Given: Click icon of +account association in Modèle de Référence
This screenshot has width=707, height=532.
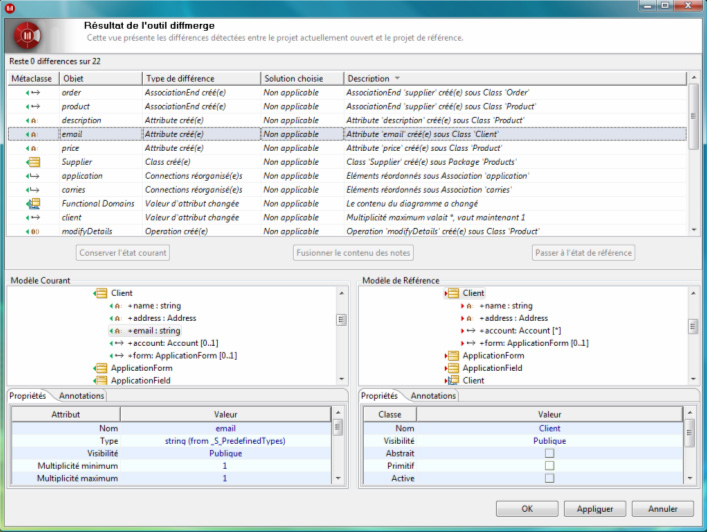Looking at the screenshot, I should click(468, 330).
